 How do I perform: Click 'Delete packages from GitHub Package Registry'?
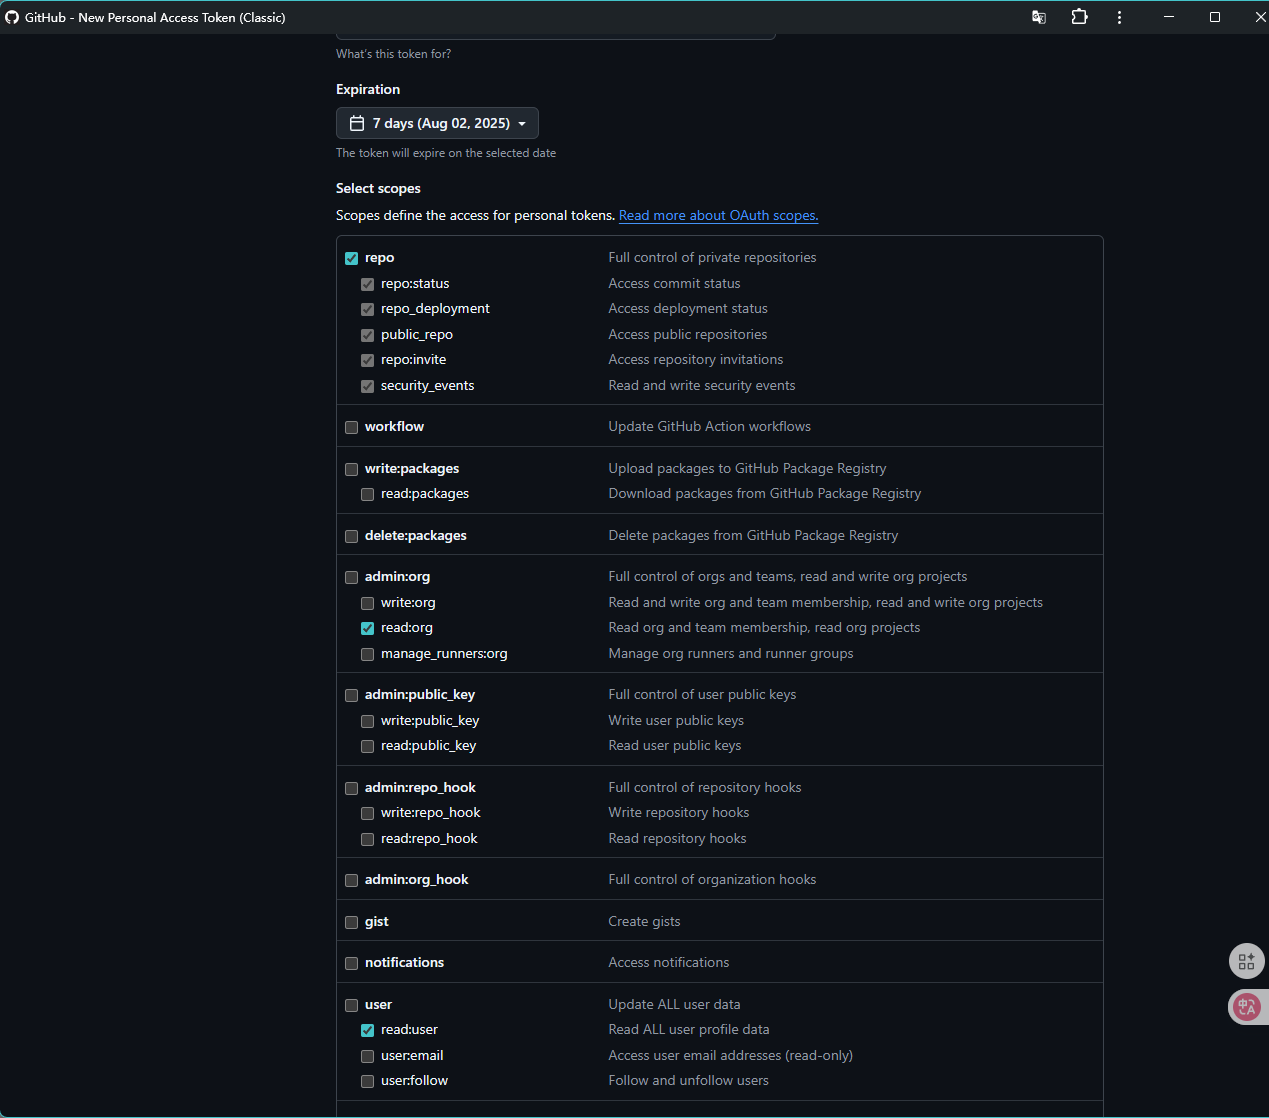coord(753,535)
